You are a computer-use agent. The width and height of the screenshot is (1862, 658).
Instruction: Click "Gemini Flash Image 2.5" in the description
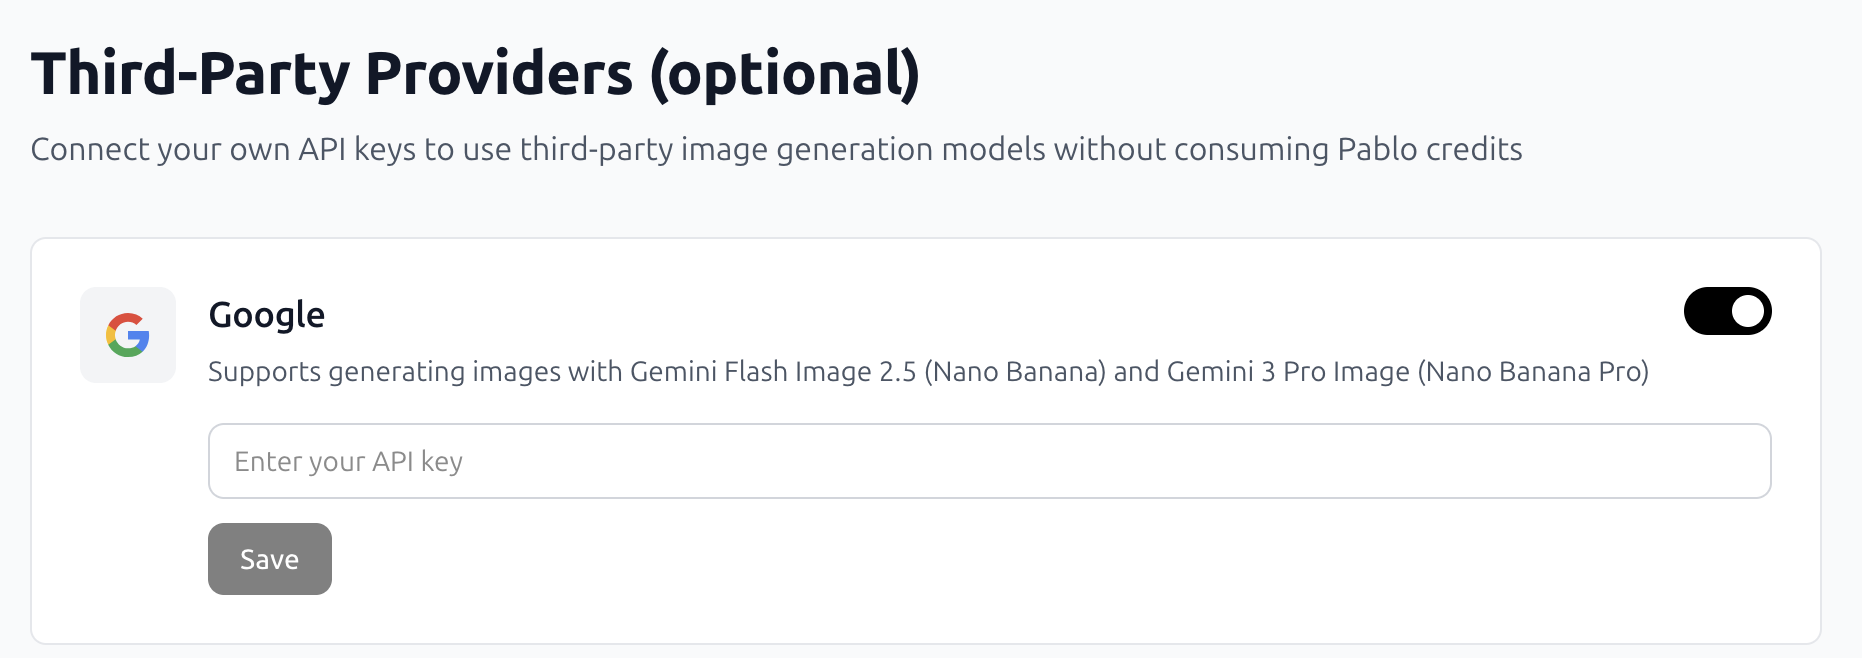pyautogui.click(x=772, y=372)
